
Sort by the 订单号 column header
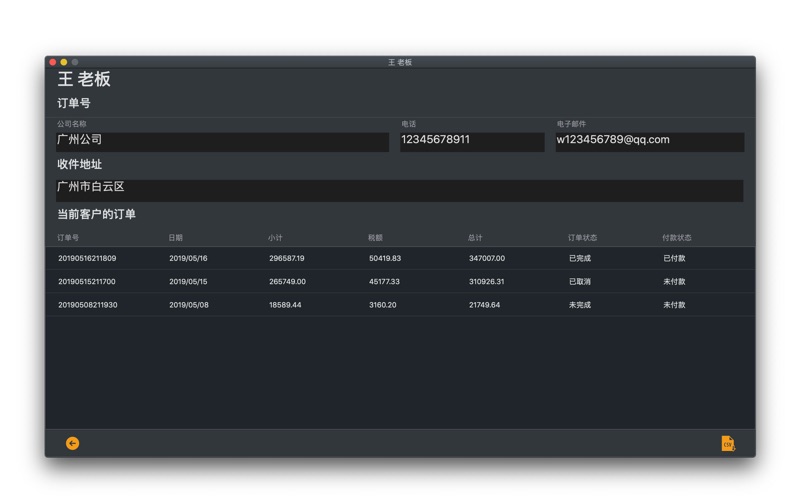(x=68, y=238)
